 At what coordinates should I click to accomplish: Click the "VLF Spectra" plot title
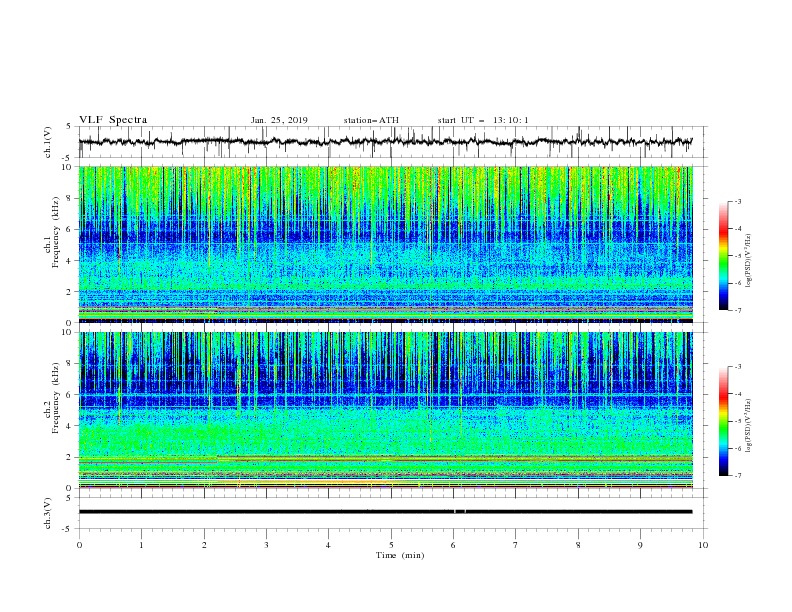pyautogui.click(x=113, y=120)
